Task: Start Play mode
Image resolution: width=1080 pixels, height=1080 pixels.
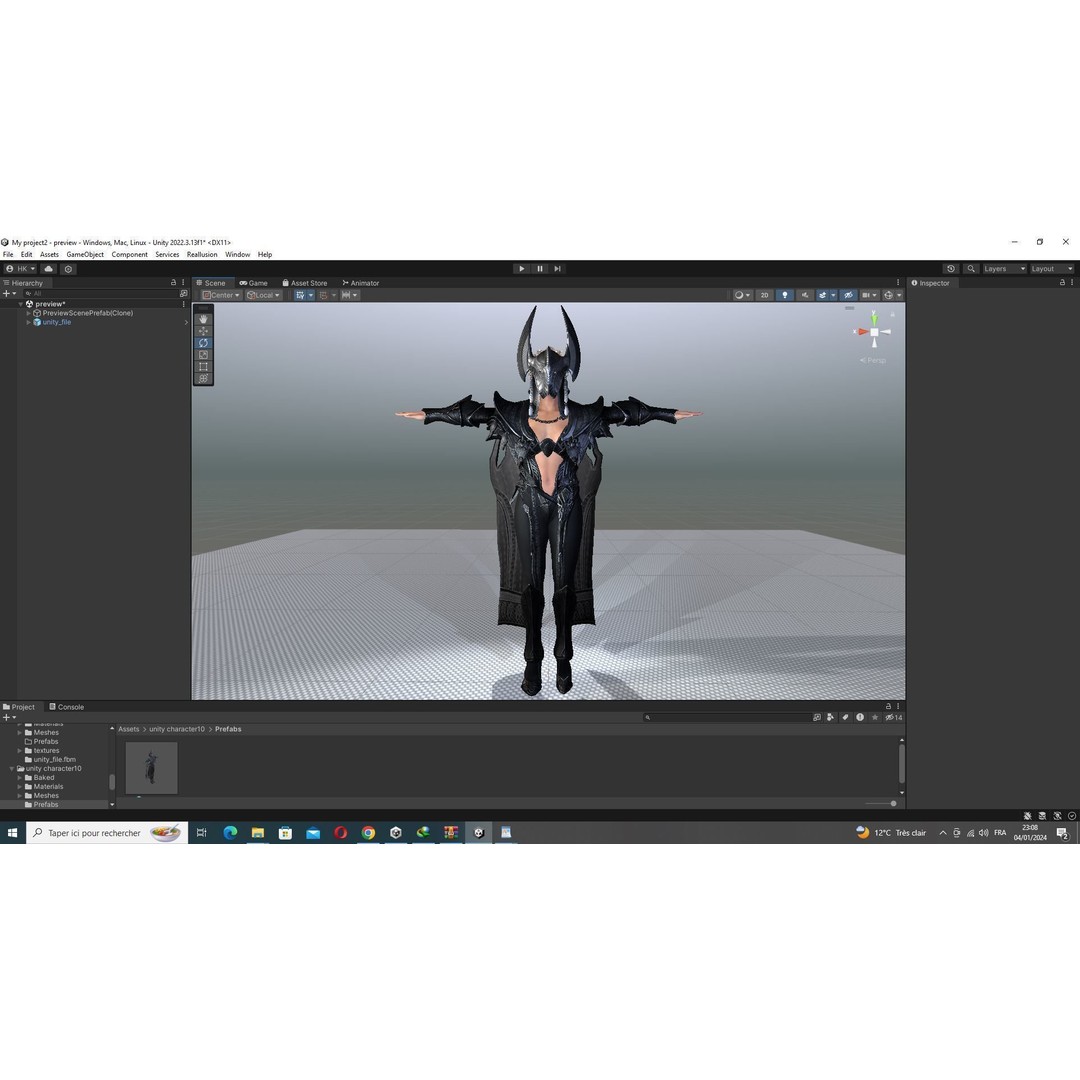Action: pos(521,269)
